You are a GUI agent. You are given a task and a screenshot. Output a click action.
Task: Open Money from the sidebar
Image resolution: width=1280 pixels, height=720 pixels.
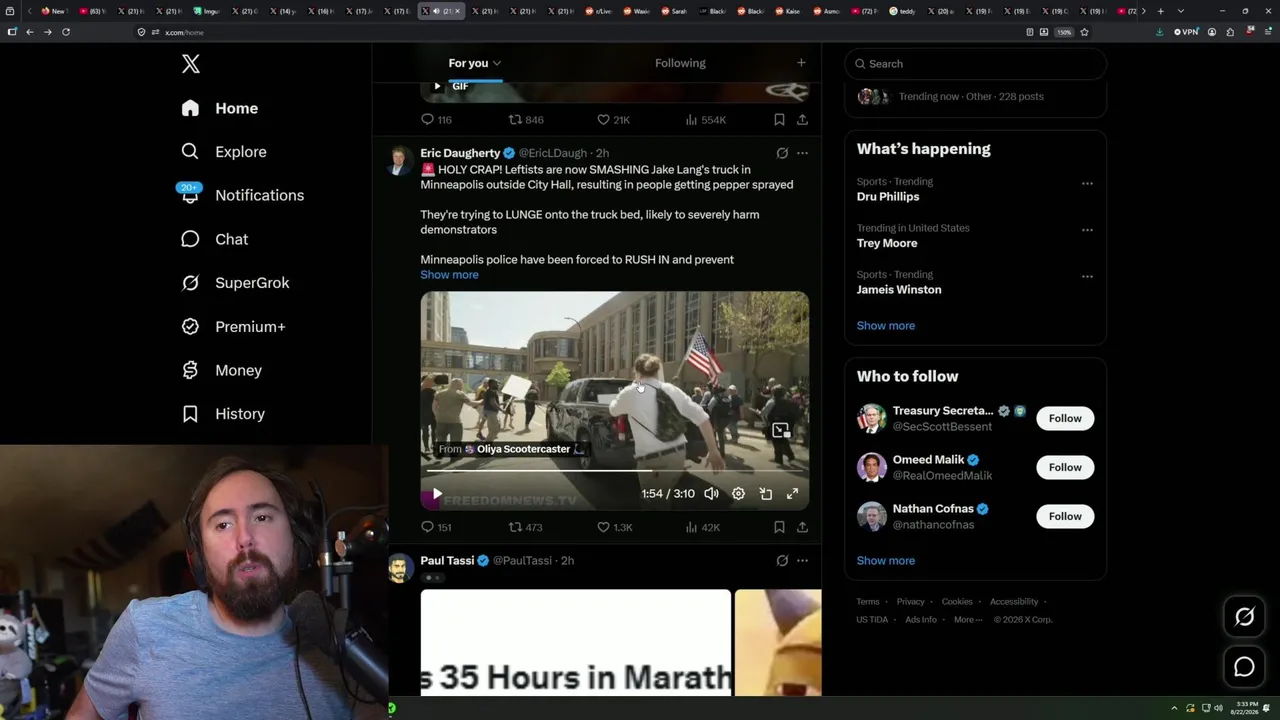tap(221, 370)
